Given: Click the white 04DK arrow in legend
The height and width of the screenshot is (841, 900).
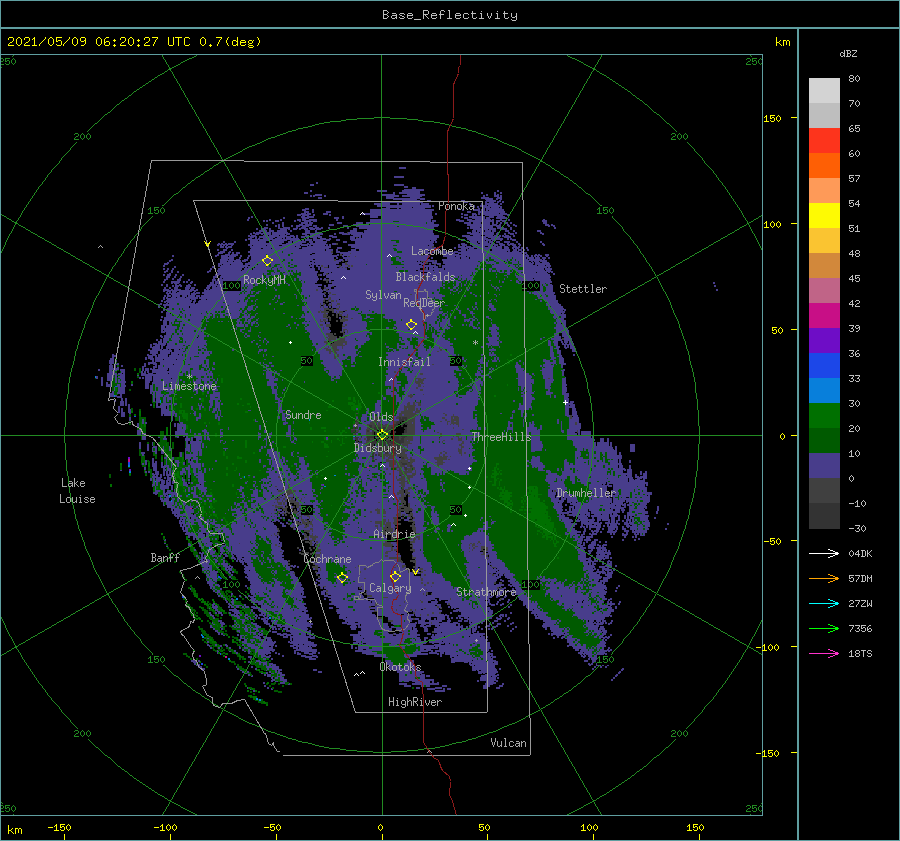Looking at the screenshot, I should pos(824,553).
